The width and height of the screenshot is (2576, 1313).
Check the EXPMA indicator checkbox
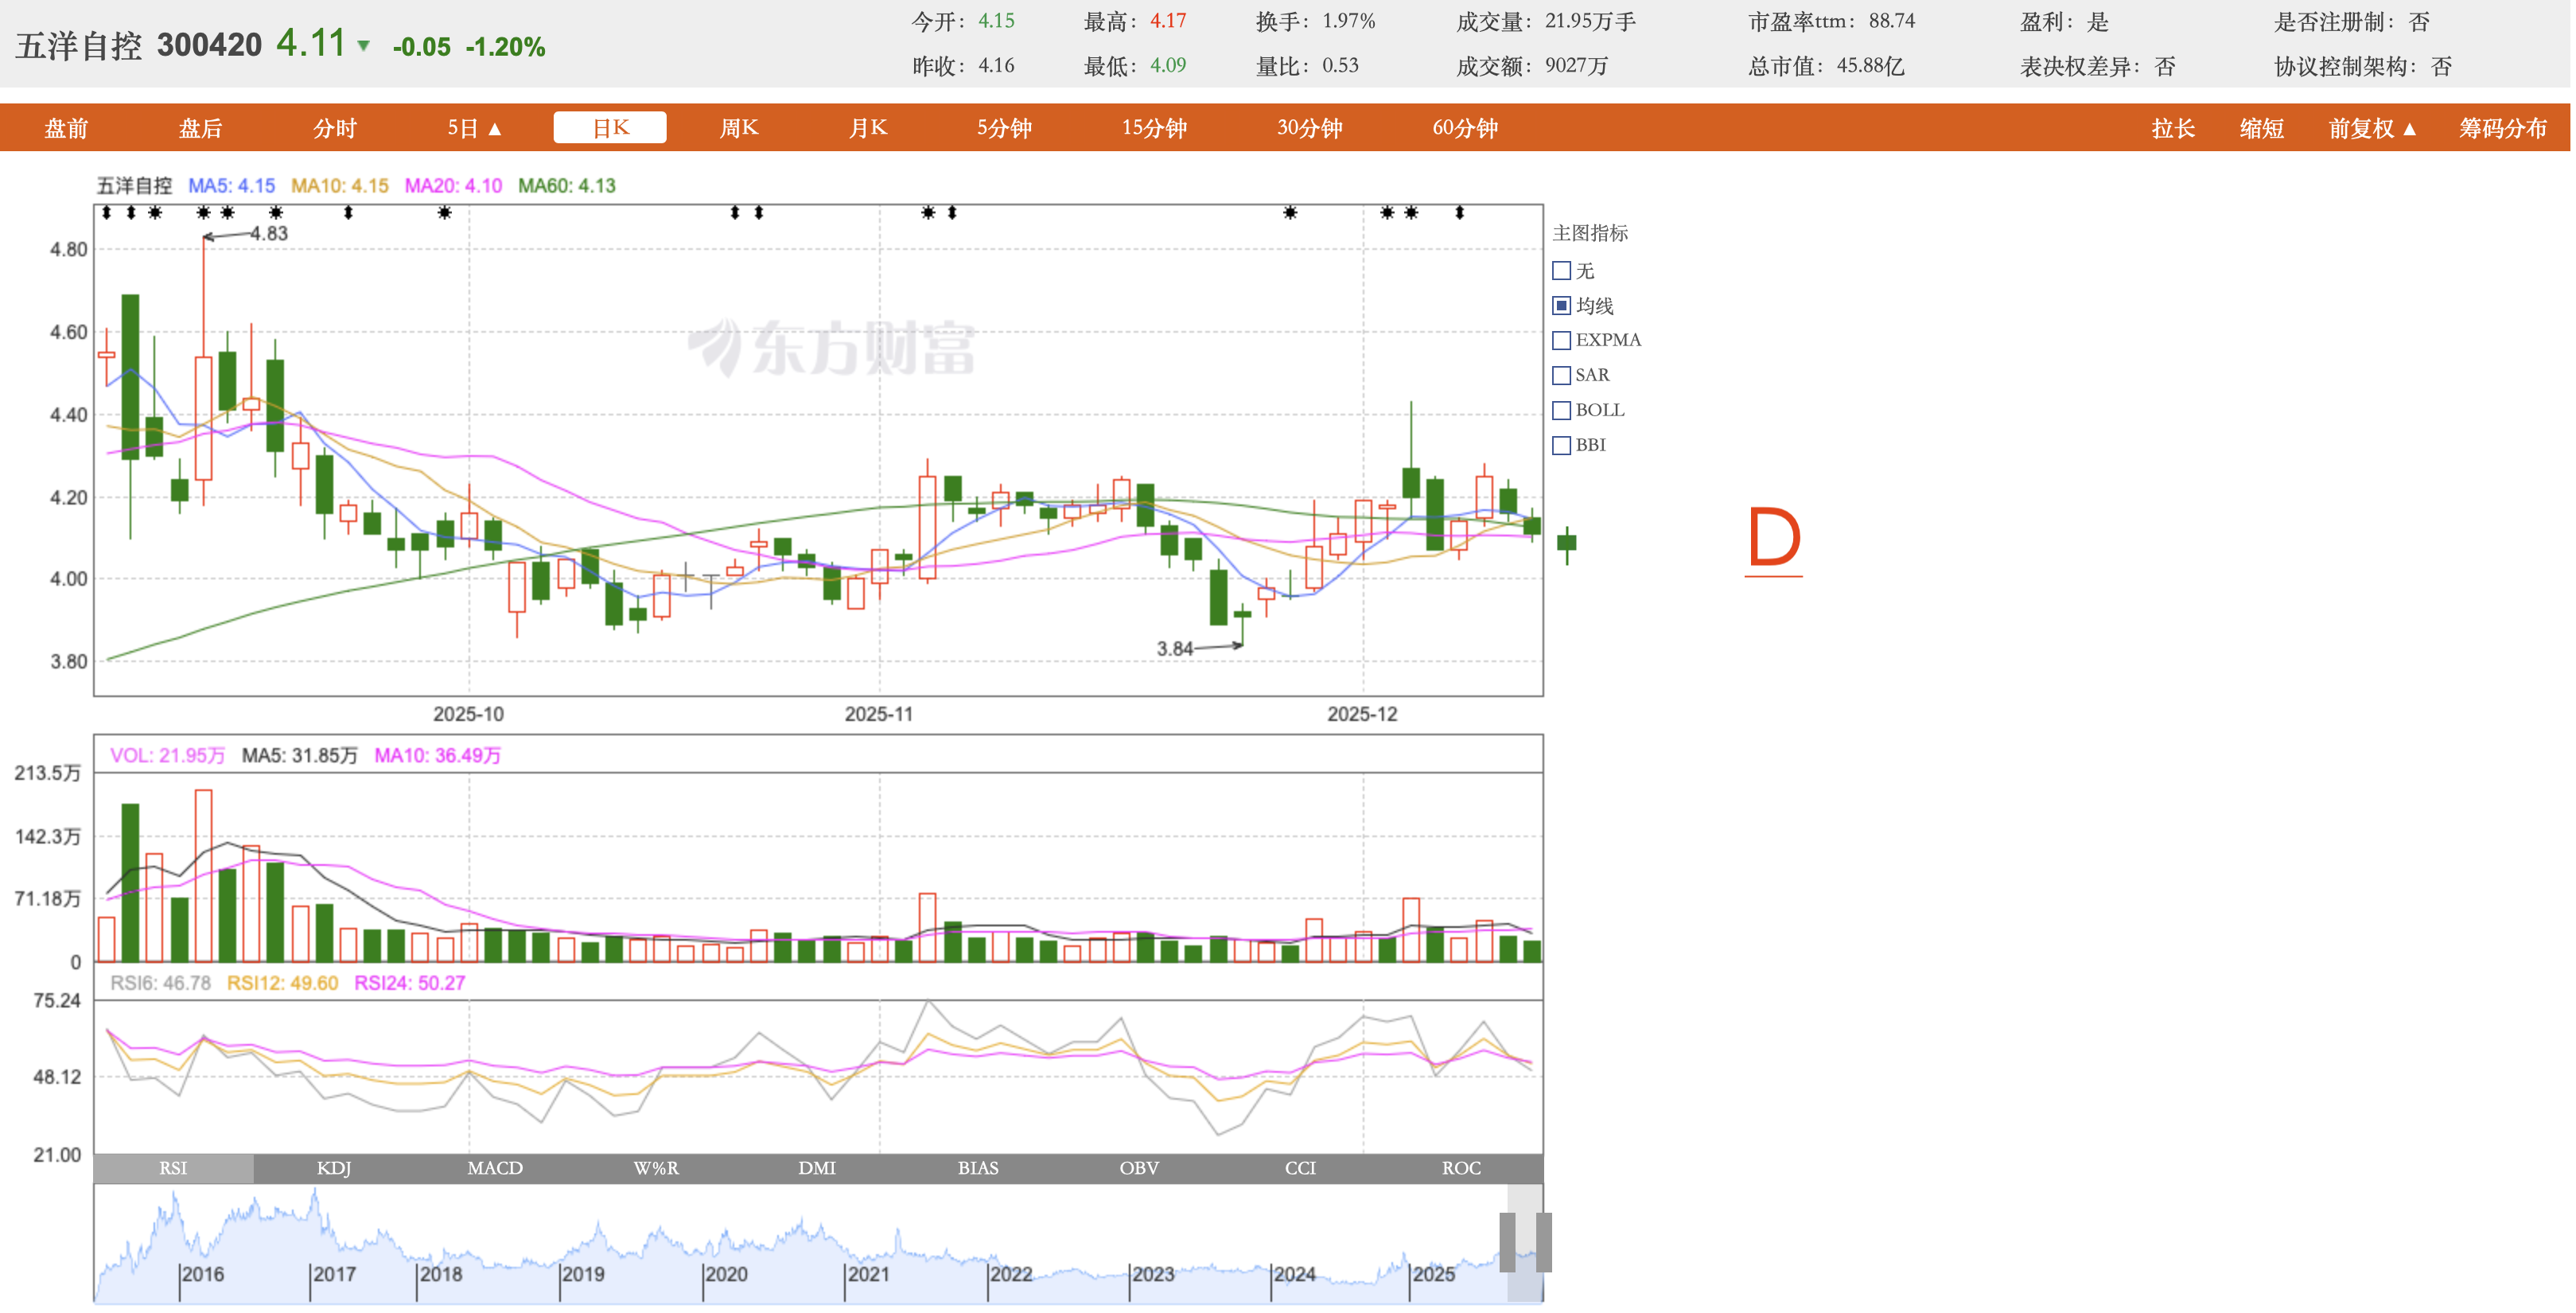pos(1561,340)
